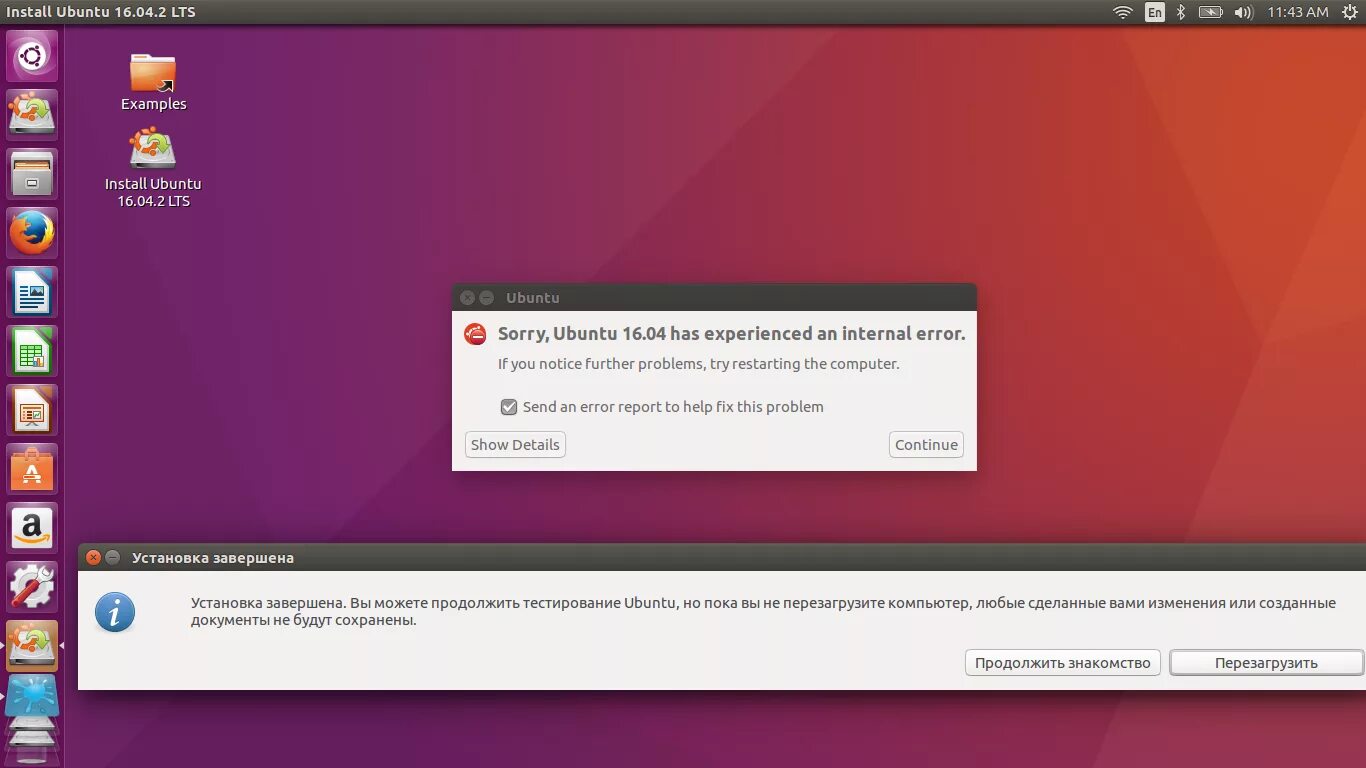Click the 'Install Ubuntu 16.04.2 LTS' panel title
This screenshot has width=1366, height=768.
pyautogui.click(x=101, y=12)
